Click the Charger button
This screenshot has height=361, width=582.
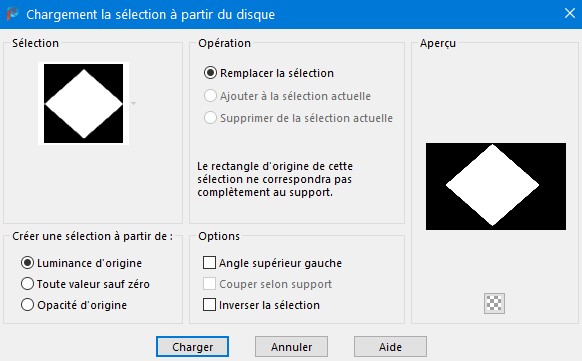[192, 347]
